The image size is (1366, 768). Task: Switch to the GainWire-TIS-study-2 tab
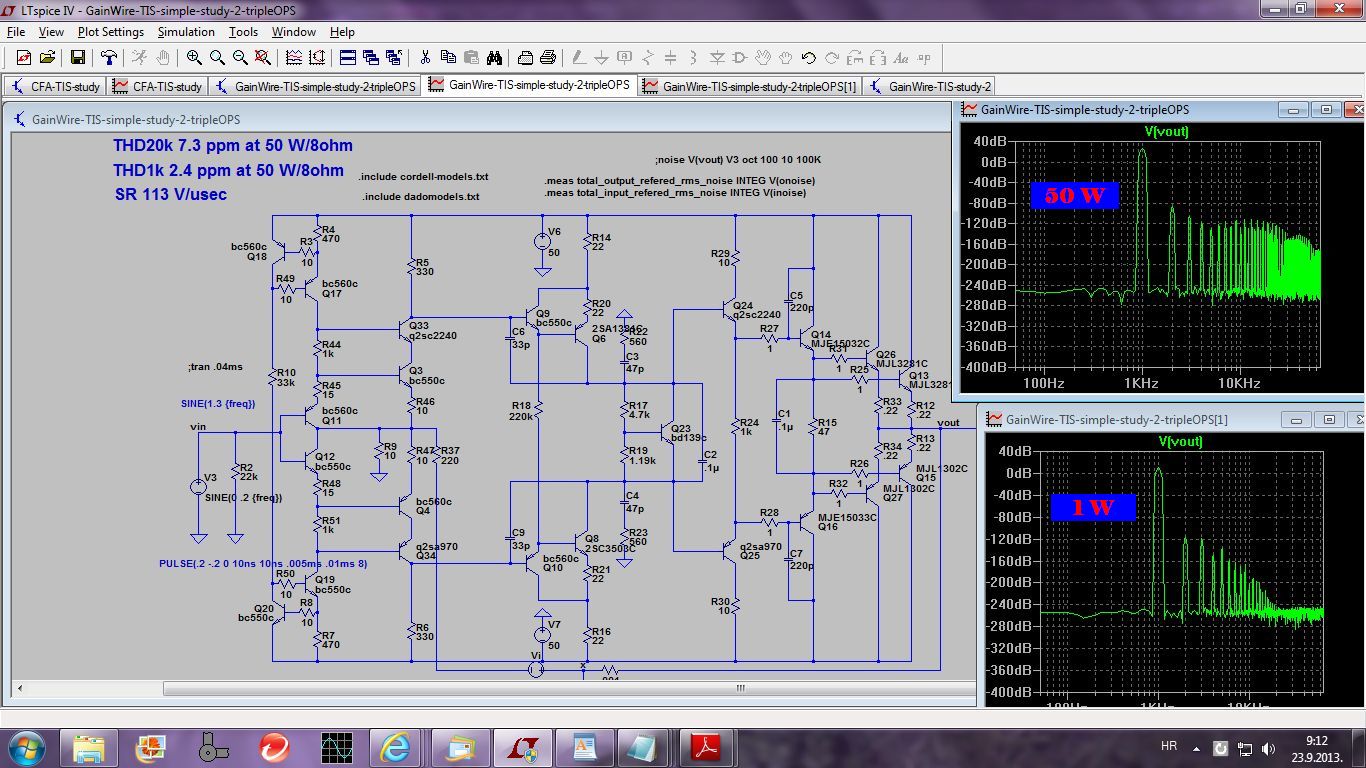[x=929, y=86]
